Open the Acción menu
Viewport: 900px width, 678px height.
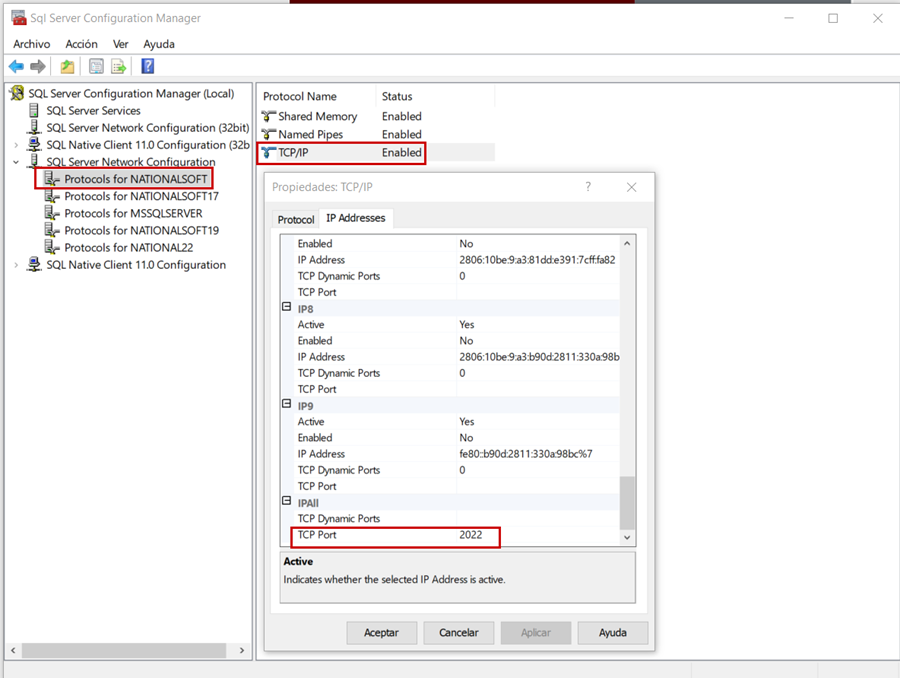tap(82, 44)
